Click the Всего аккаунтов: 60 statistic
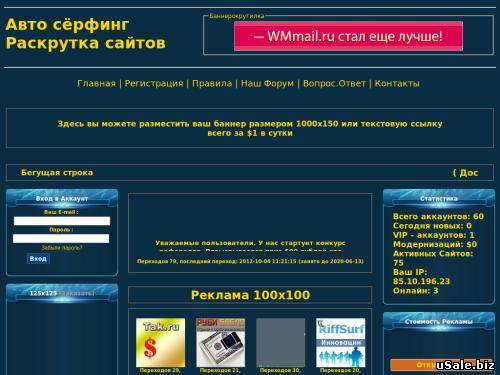 438,216
